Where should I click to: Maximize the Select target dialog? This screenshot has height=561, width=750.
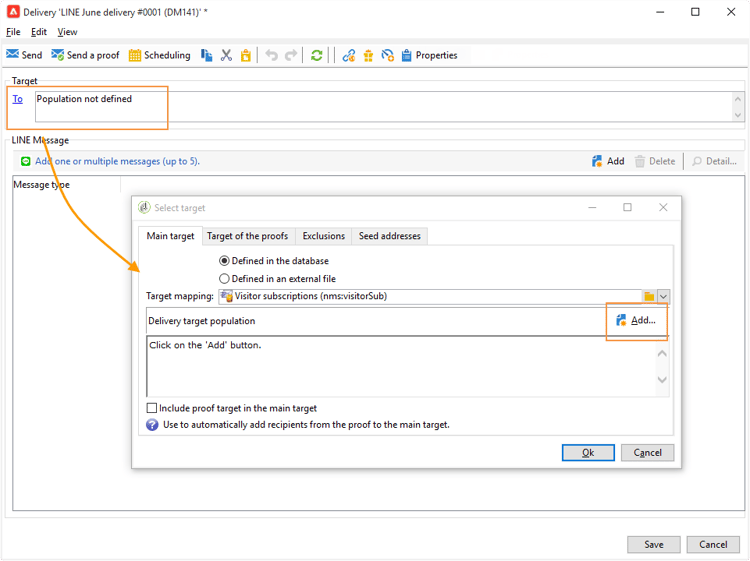coord(627,207)
